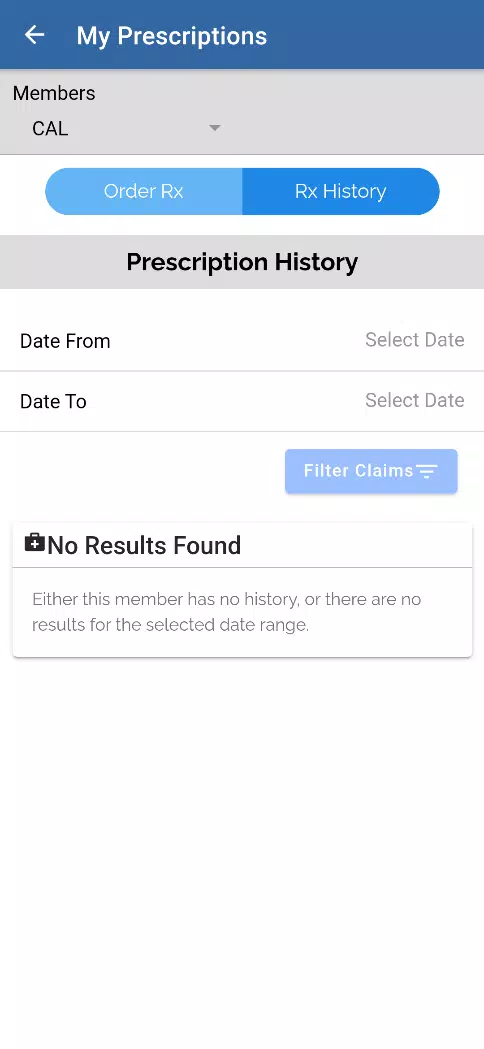Click Filter Claims button

click(x=372, y=471)
